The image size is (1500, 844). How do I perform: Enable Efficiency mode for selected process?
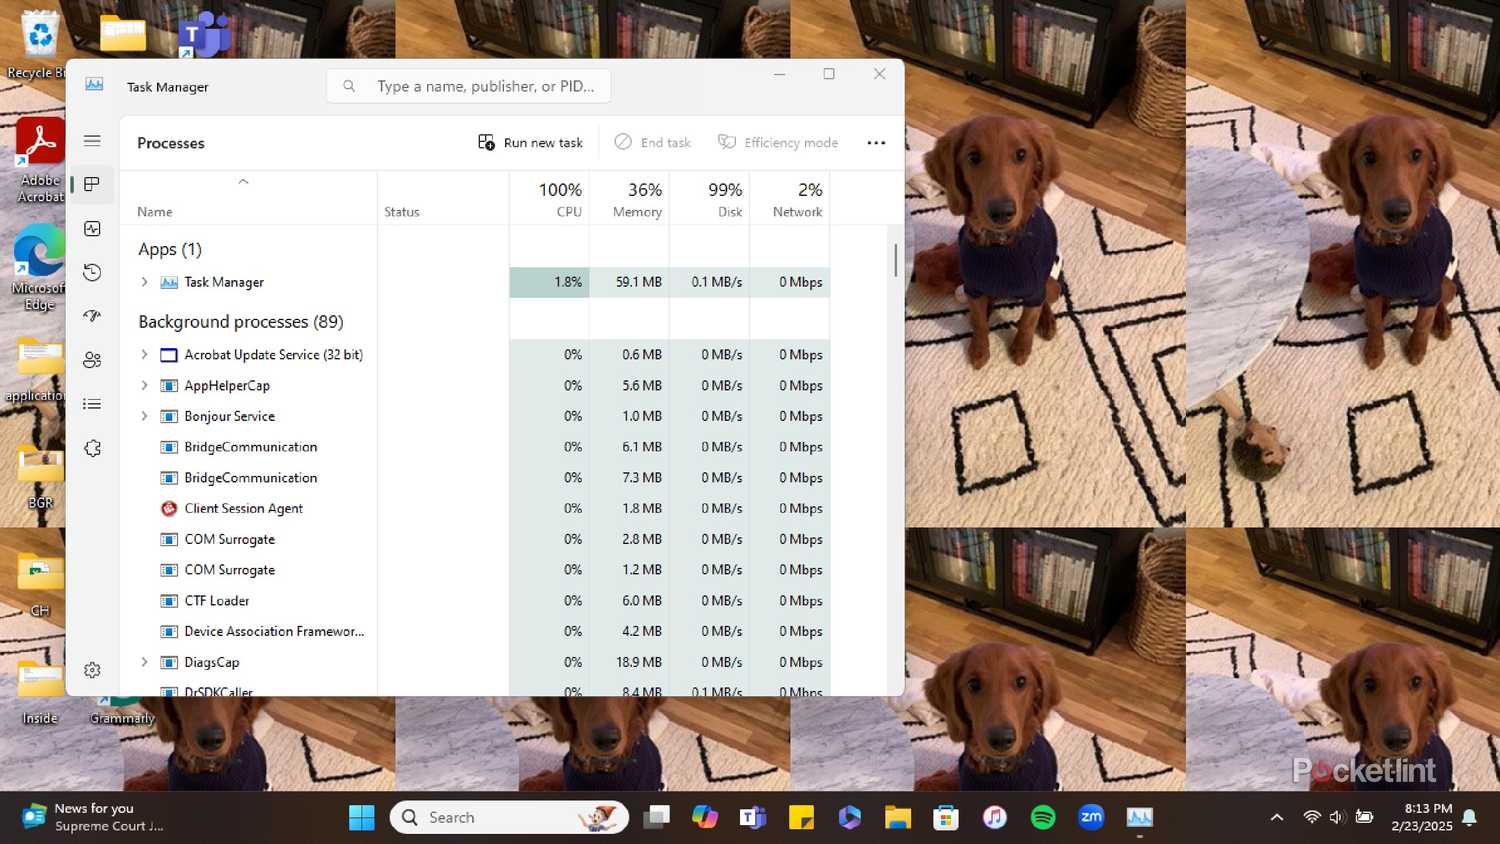pos(778,142)
